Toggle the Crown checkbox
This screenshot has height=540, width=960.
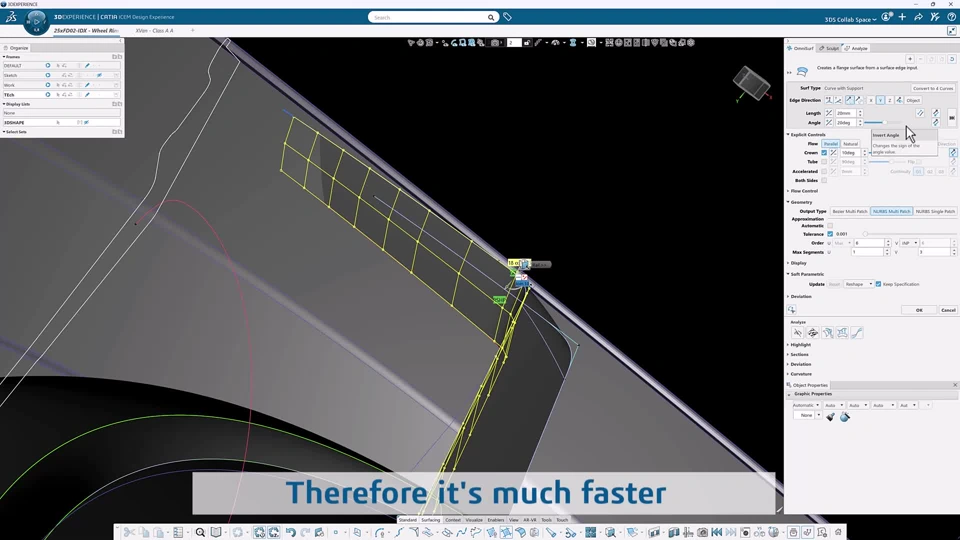coord(824,152)
